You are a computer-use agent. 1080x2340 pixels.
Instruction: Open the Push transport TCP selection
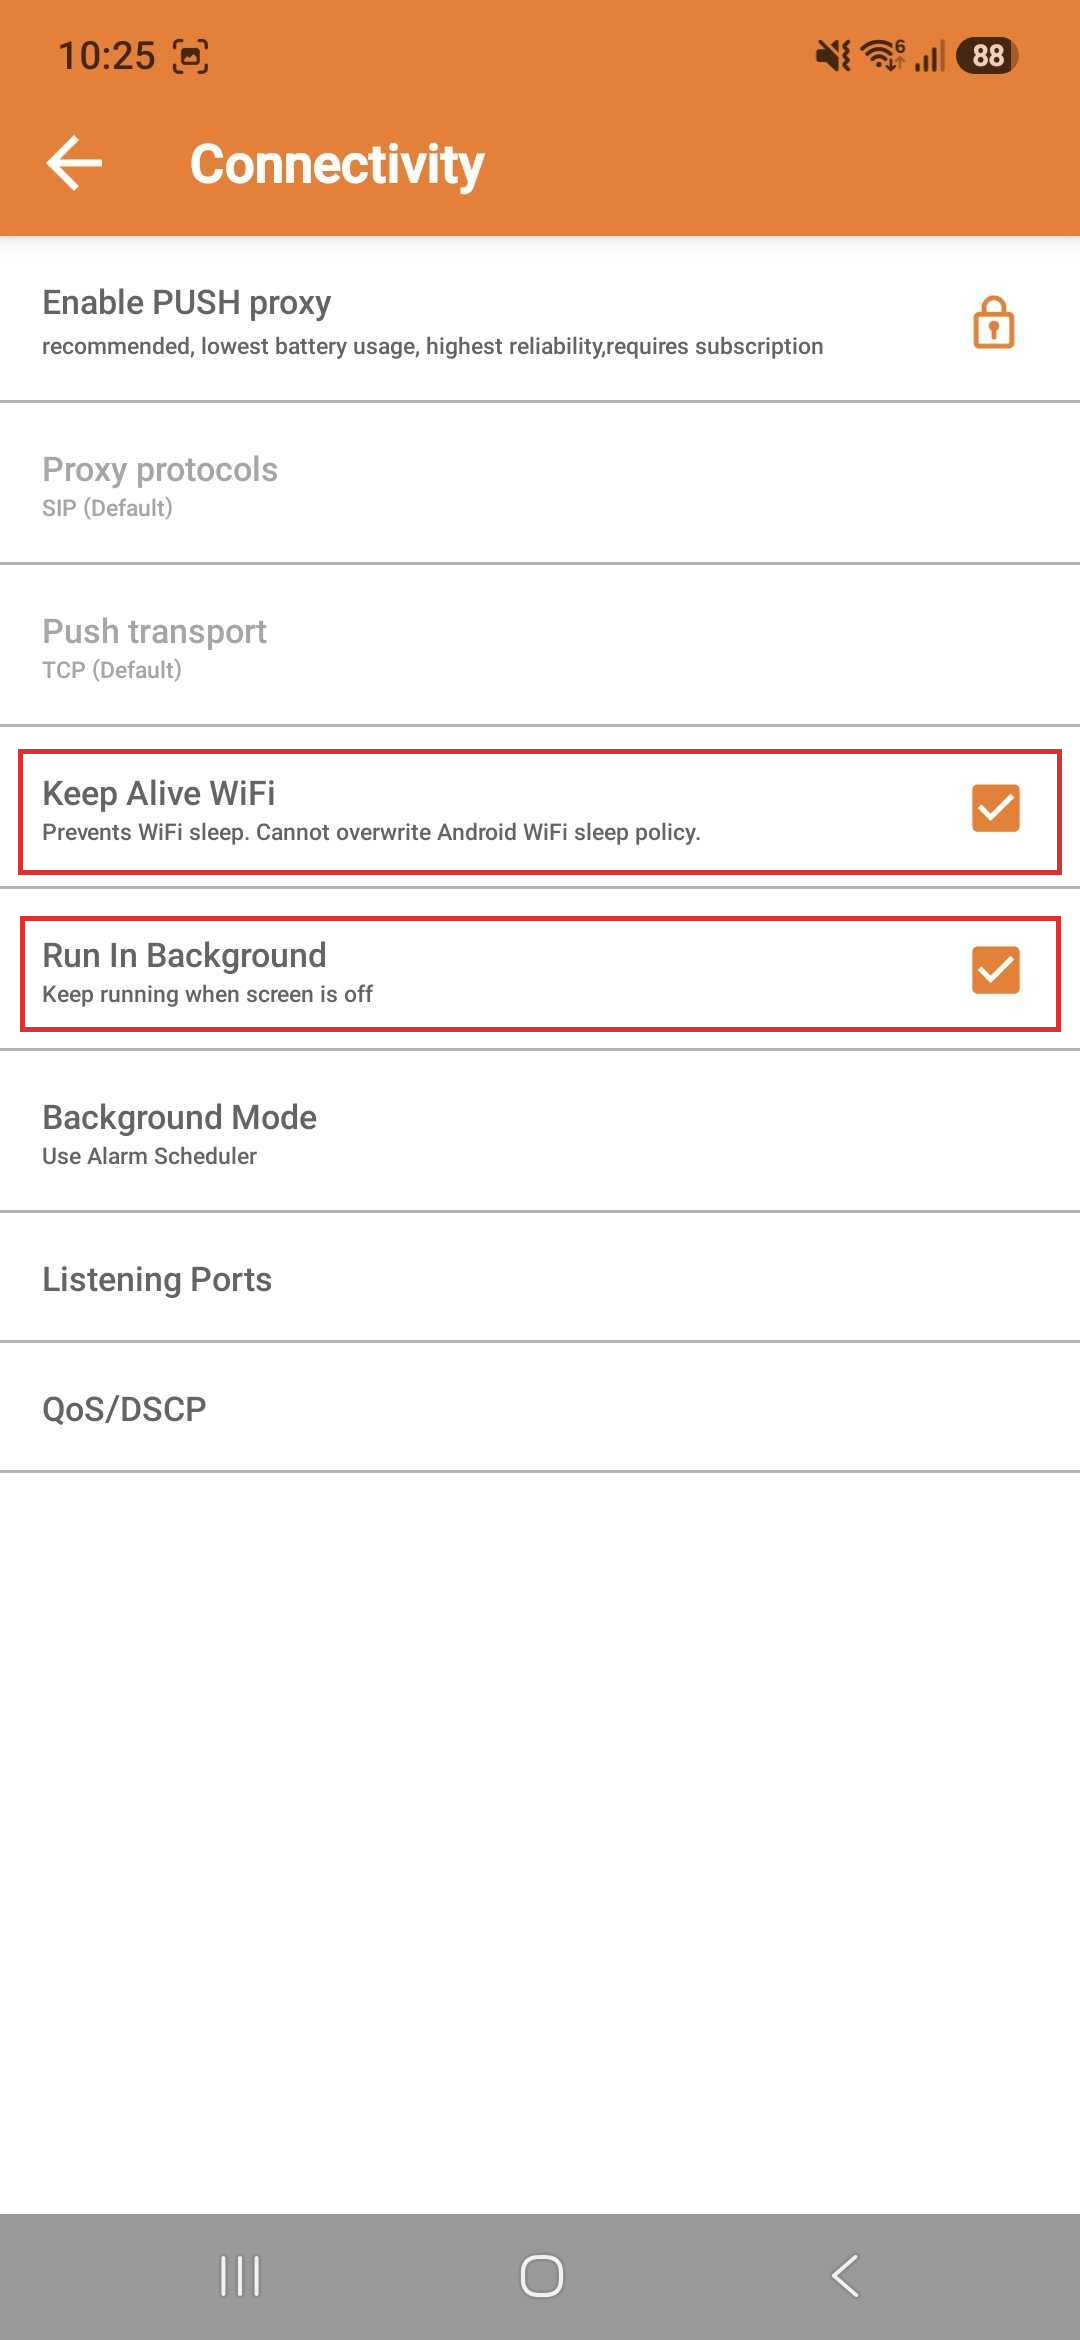click(540, 646)
